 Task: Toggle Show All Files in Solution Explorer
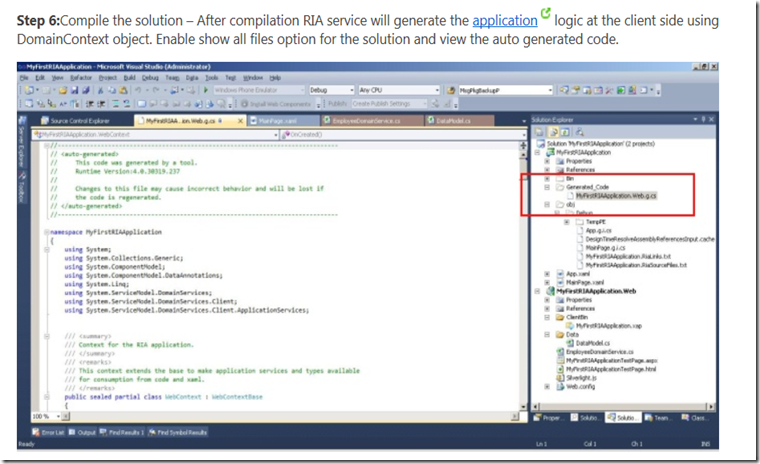coord(554,132)
